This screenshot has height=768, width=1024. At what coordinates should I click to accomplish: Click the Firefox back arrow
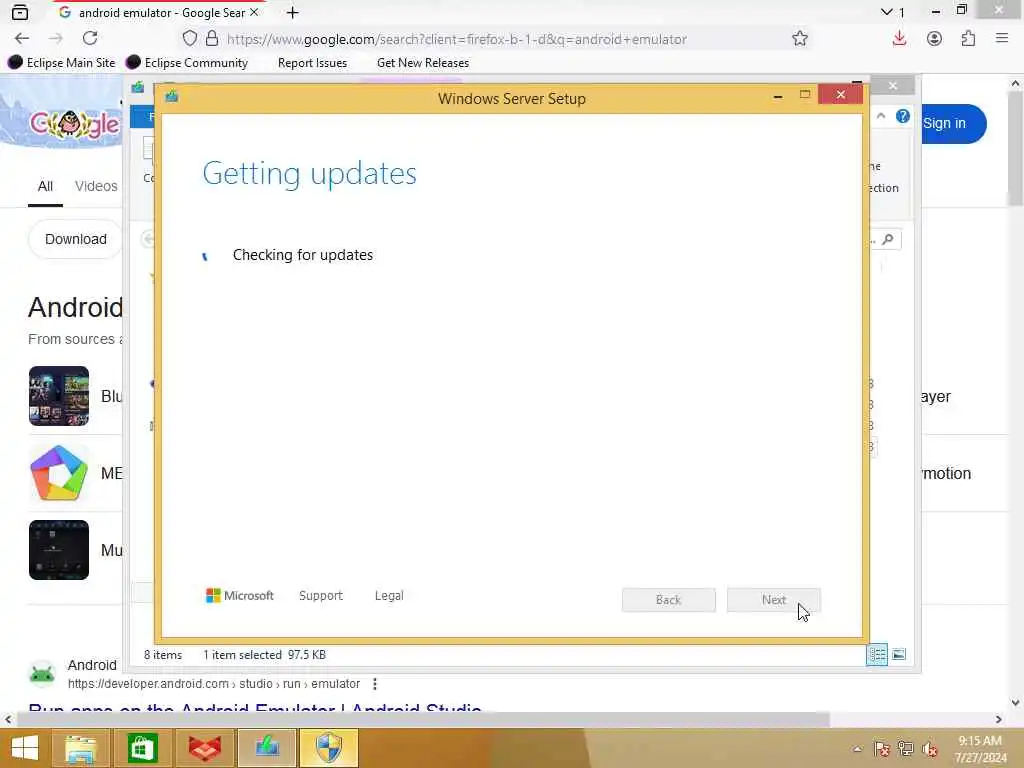click(22, 39)
